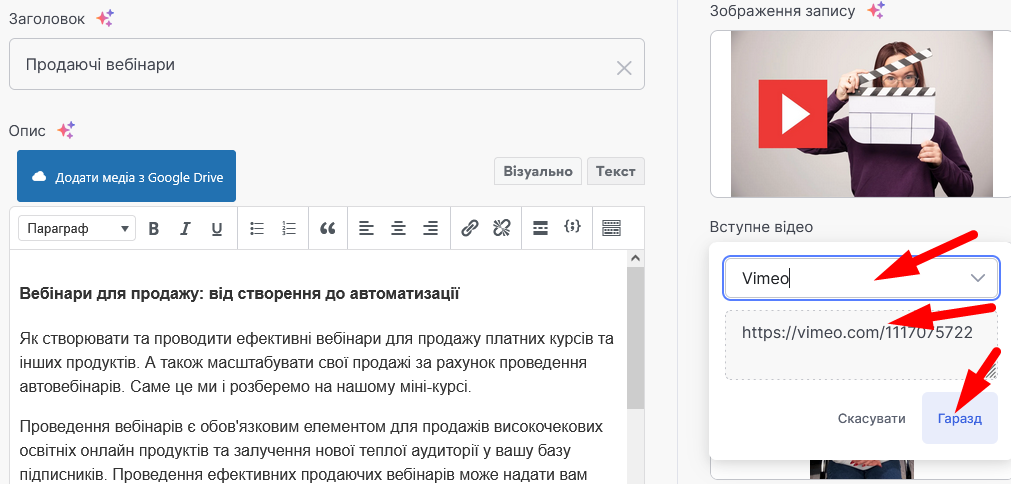Clear the Заголовок field with the X icon
Screen dimensions: 1011x484
point(623,68)
